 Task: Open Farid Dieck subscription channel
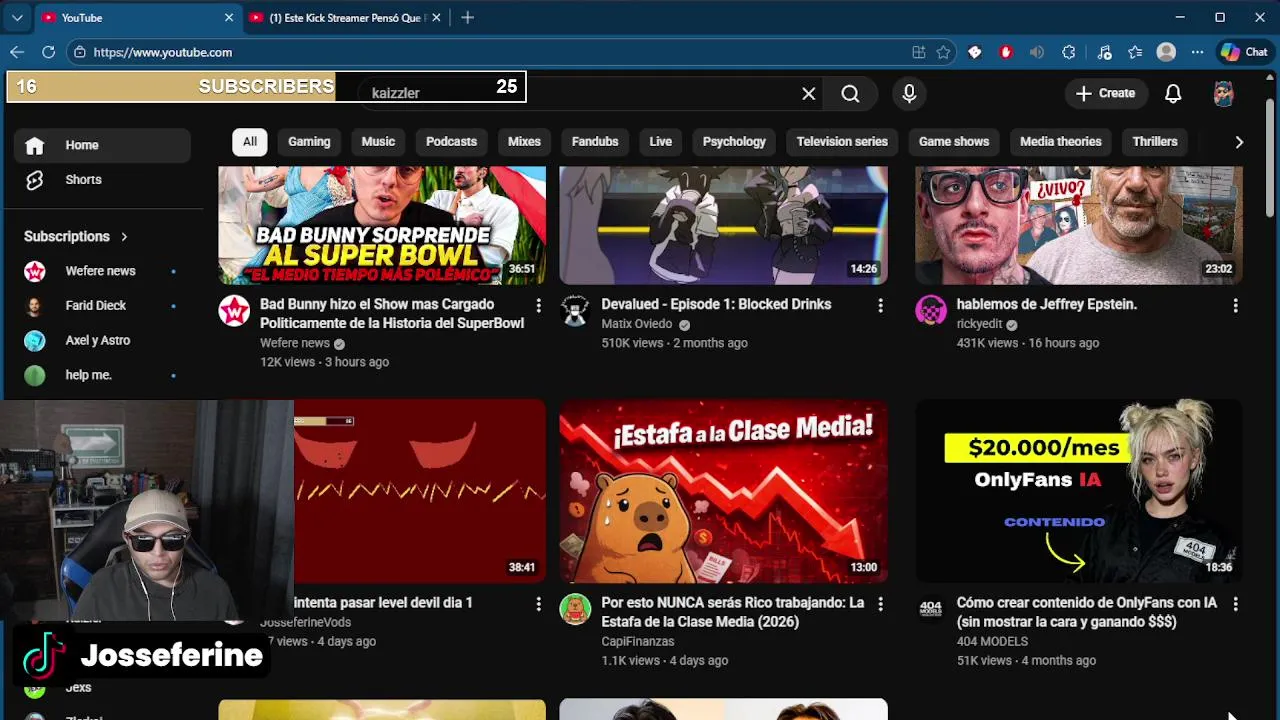(102, 306)
